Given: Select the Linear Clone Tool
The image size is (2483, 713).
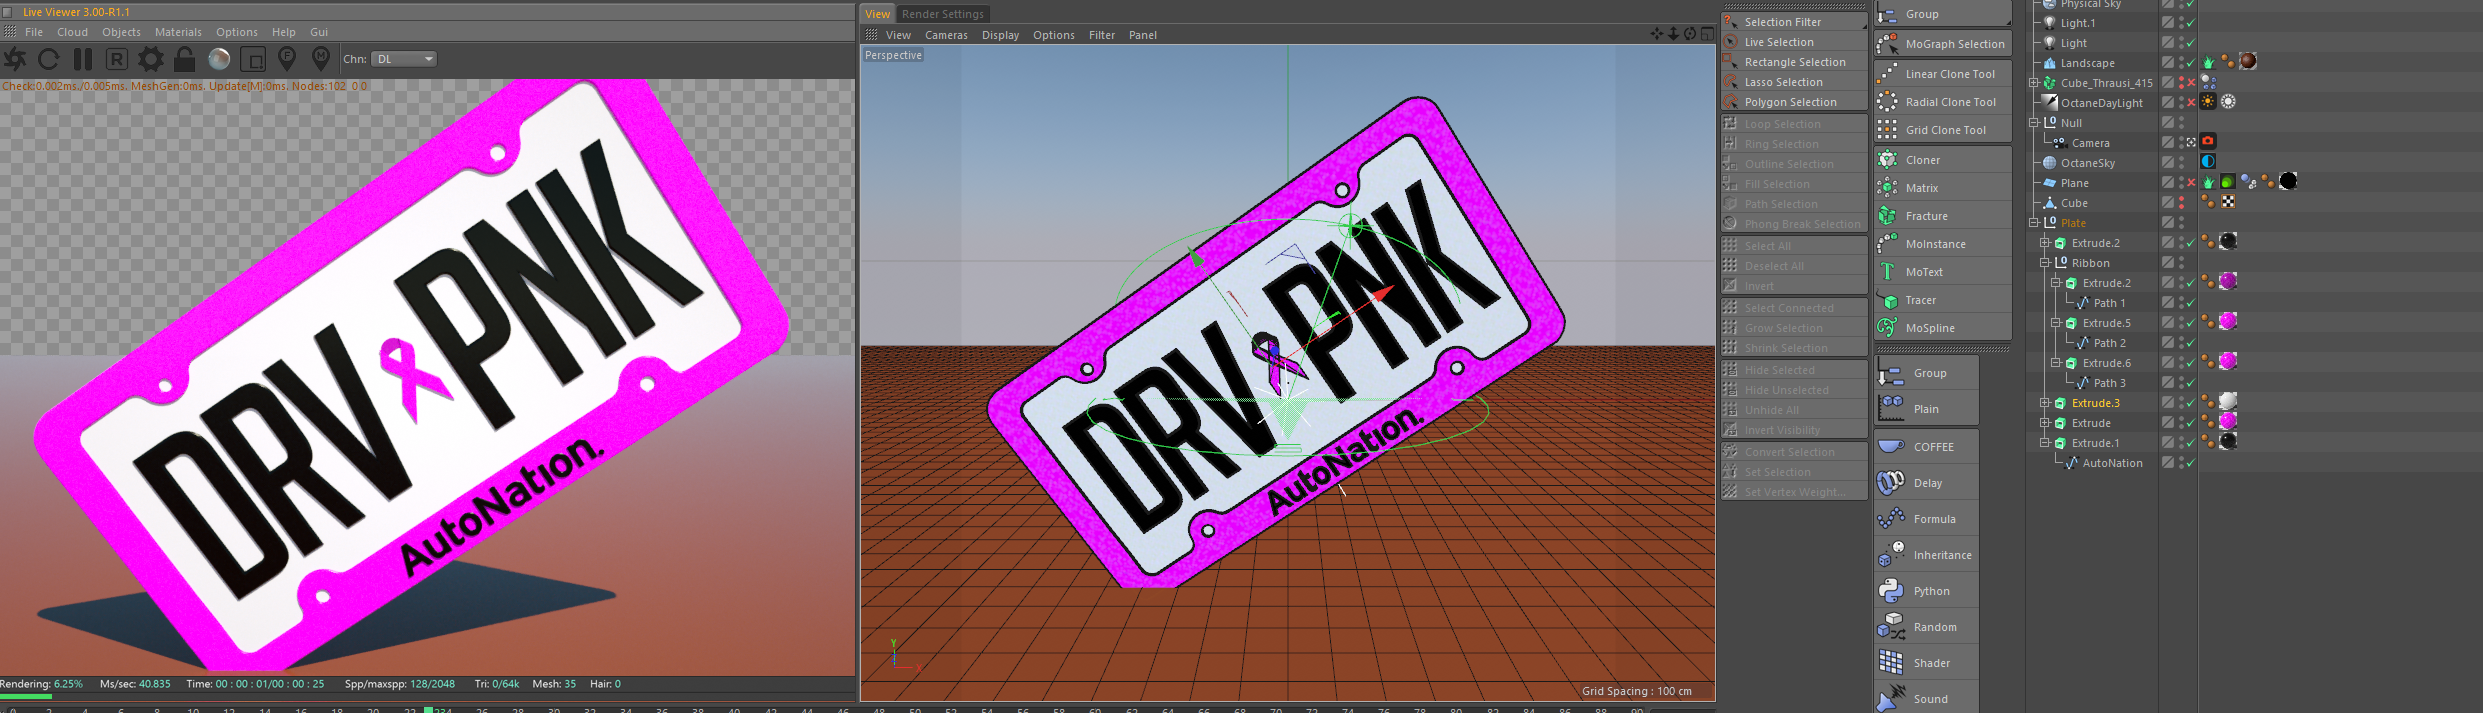Looking at the screenshot, I should point(1942,74).
